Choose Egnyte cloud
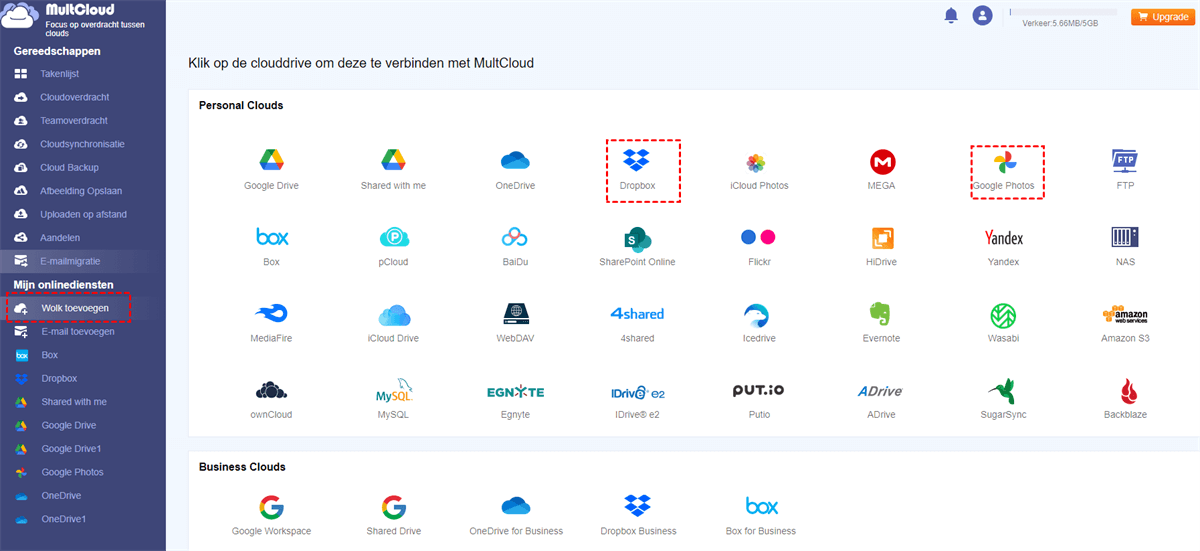Screen dimensions: 1200x551 coord(516,391)
